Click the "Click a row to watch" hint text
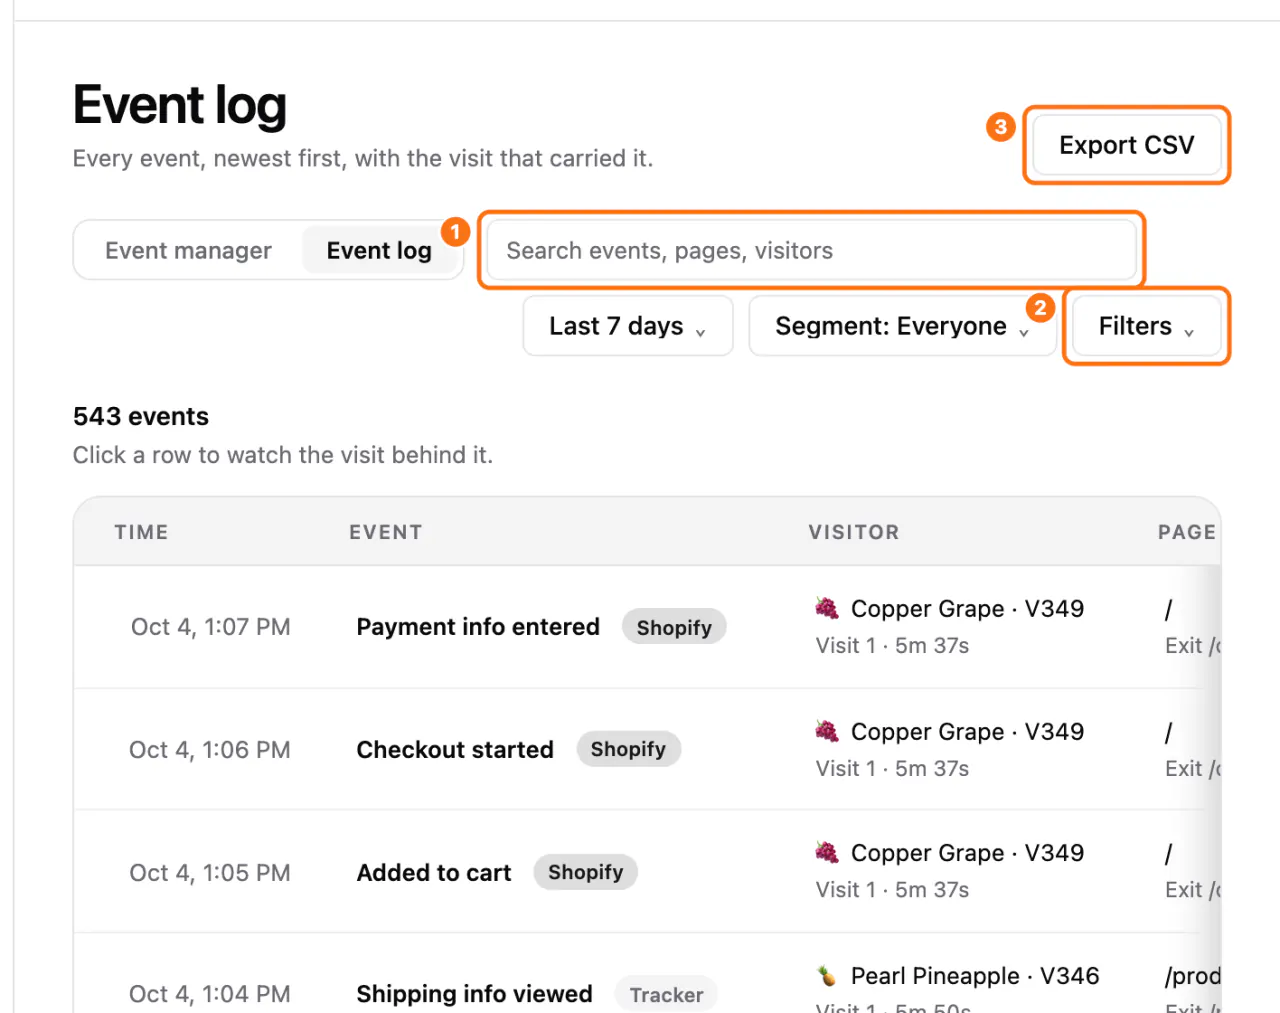 (x=283, y=455)
